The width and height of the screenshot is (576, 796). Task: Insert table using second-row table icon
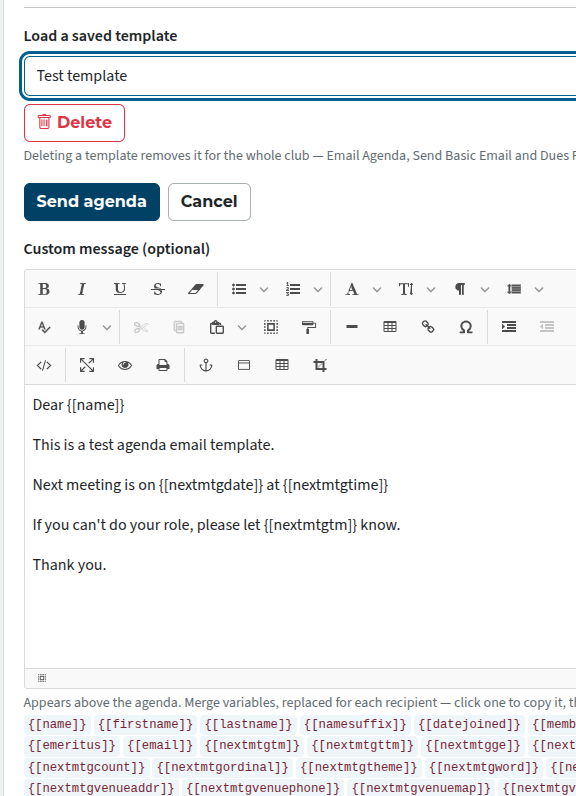point(390,327)
